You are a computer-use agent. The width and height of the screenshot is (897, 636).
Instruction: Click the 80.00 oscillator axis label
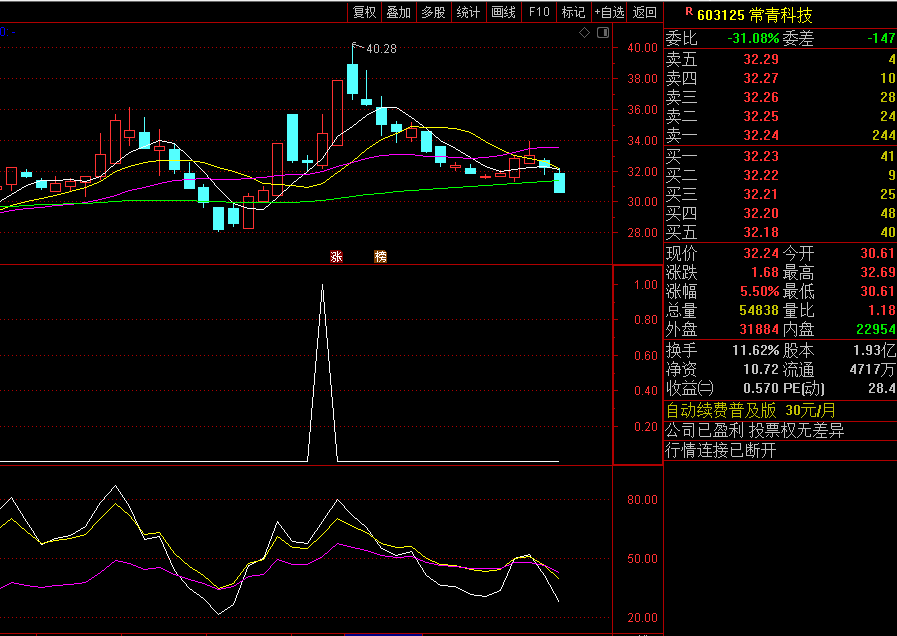pos(642,499)
